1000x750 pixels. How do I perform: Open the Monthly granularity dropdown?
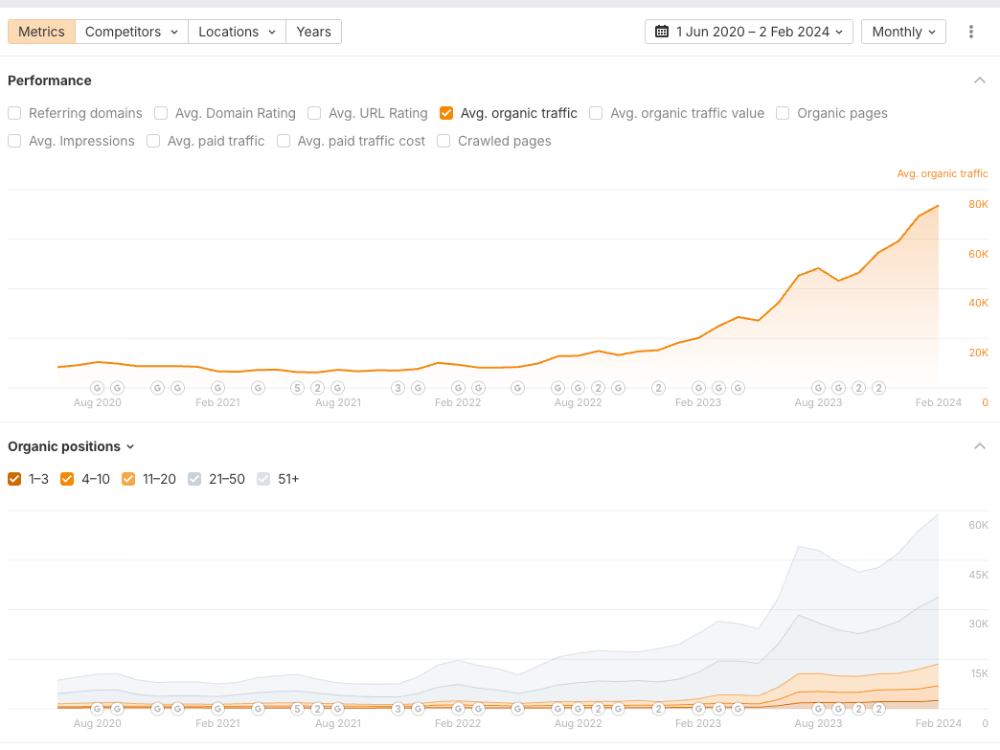tap(903, 31)
